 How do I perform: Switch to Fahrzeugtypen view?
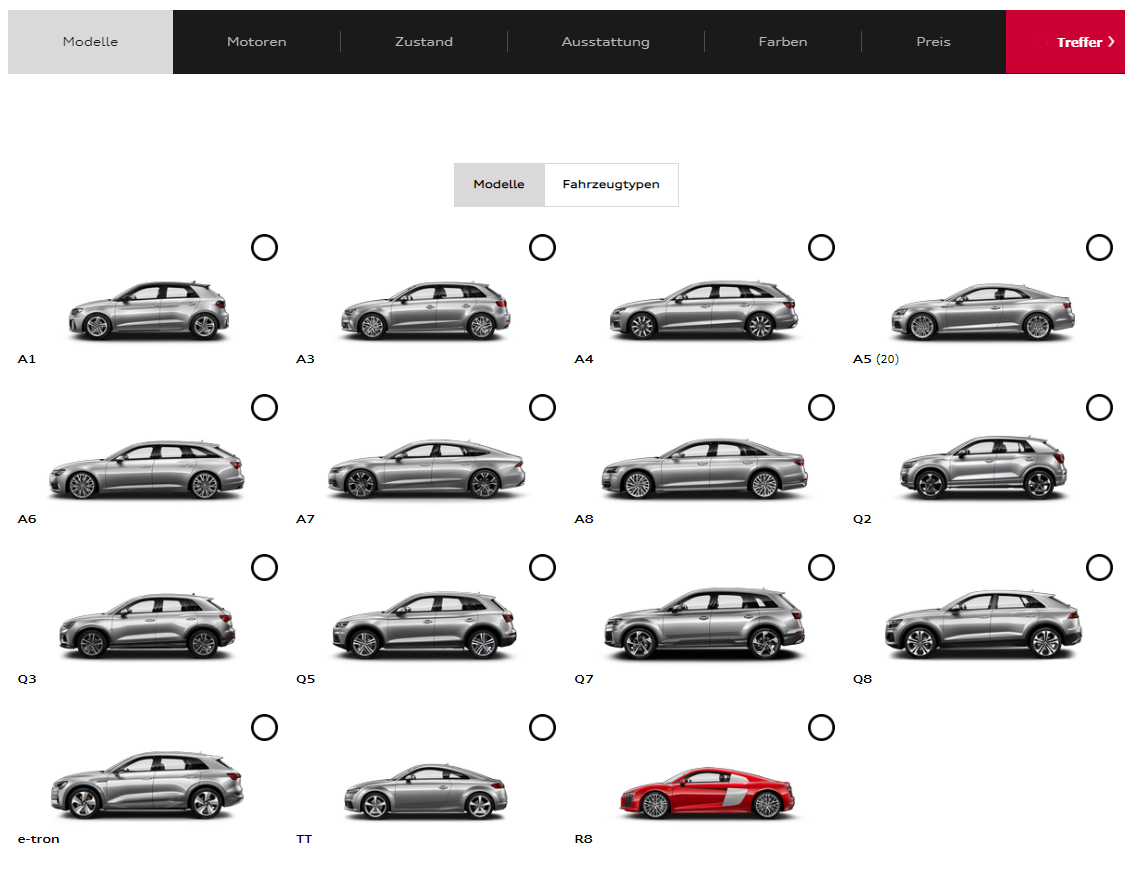pyautogui.click(x=611, y=184)
